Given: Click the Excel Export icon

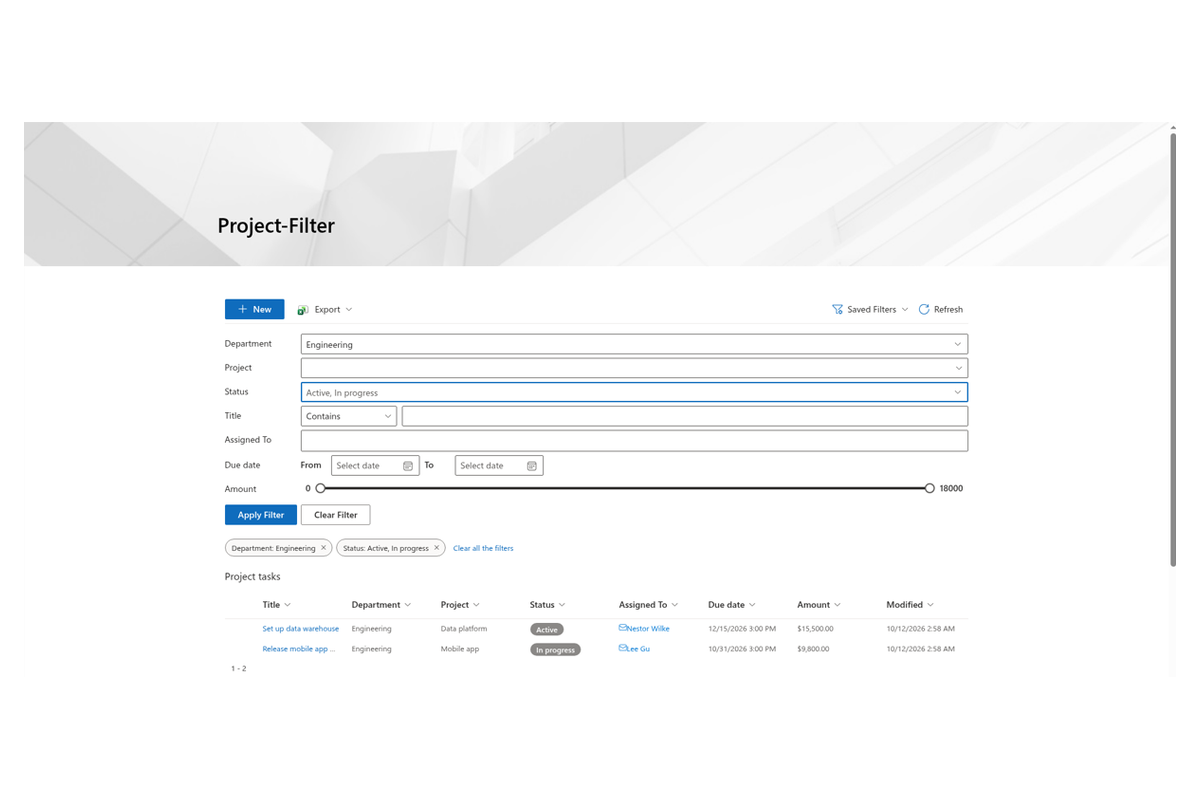Looking at the screenshot, I should click(303, 310).
